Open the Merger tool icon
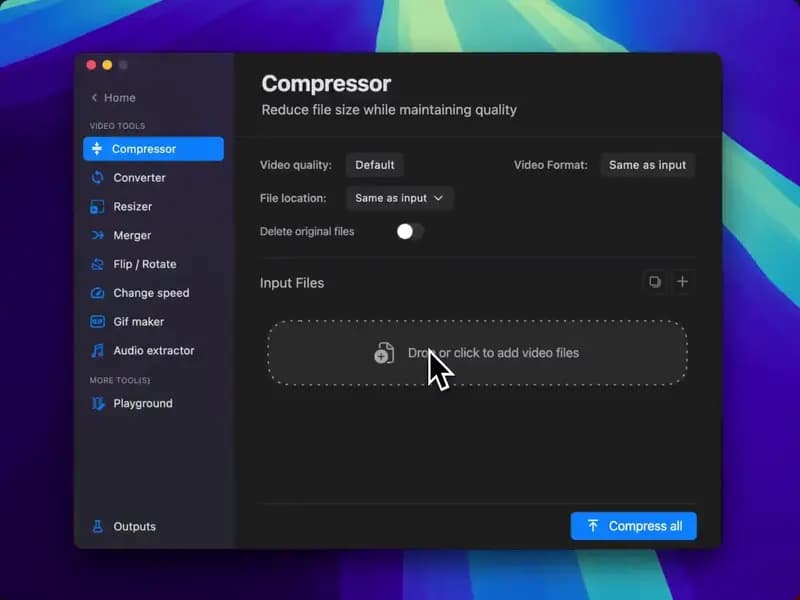The height and width of the screenshot is (600, 800). (97, 236)
